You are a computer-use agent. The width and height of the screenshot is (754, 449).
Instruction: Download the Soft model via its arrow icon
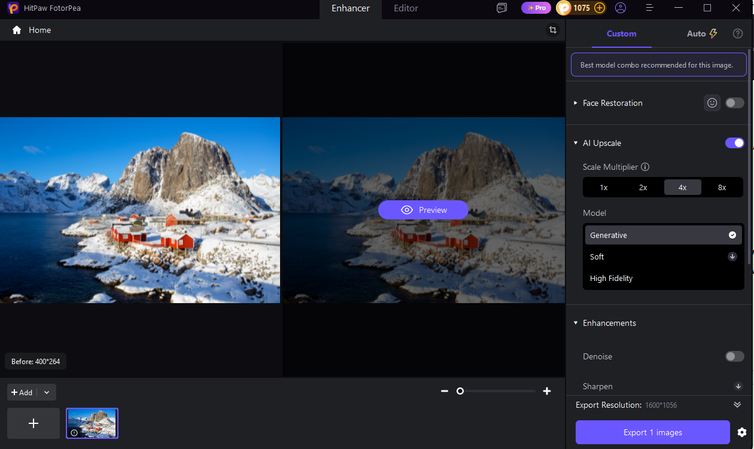(732, 257)
